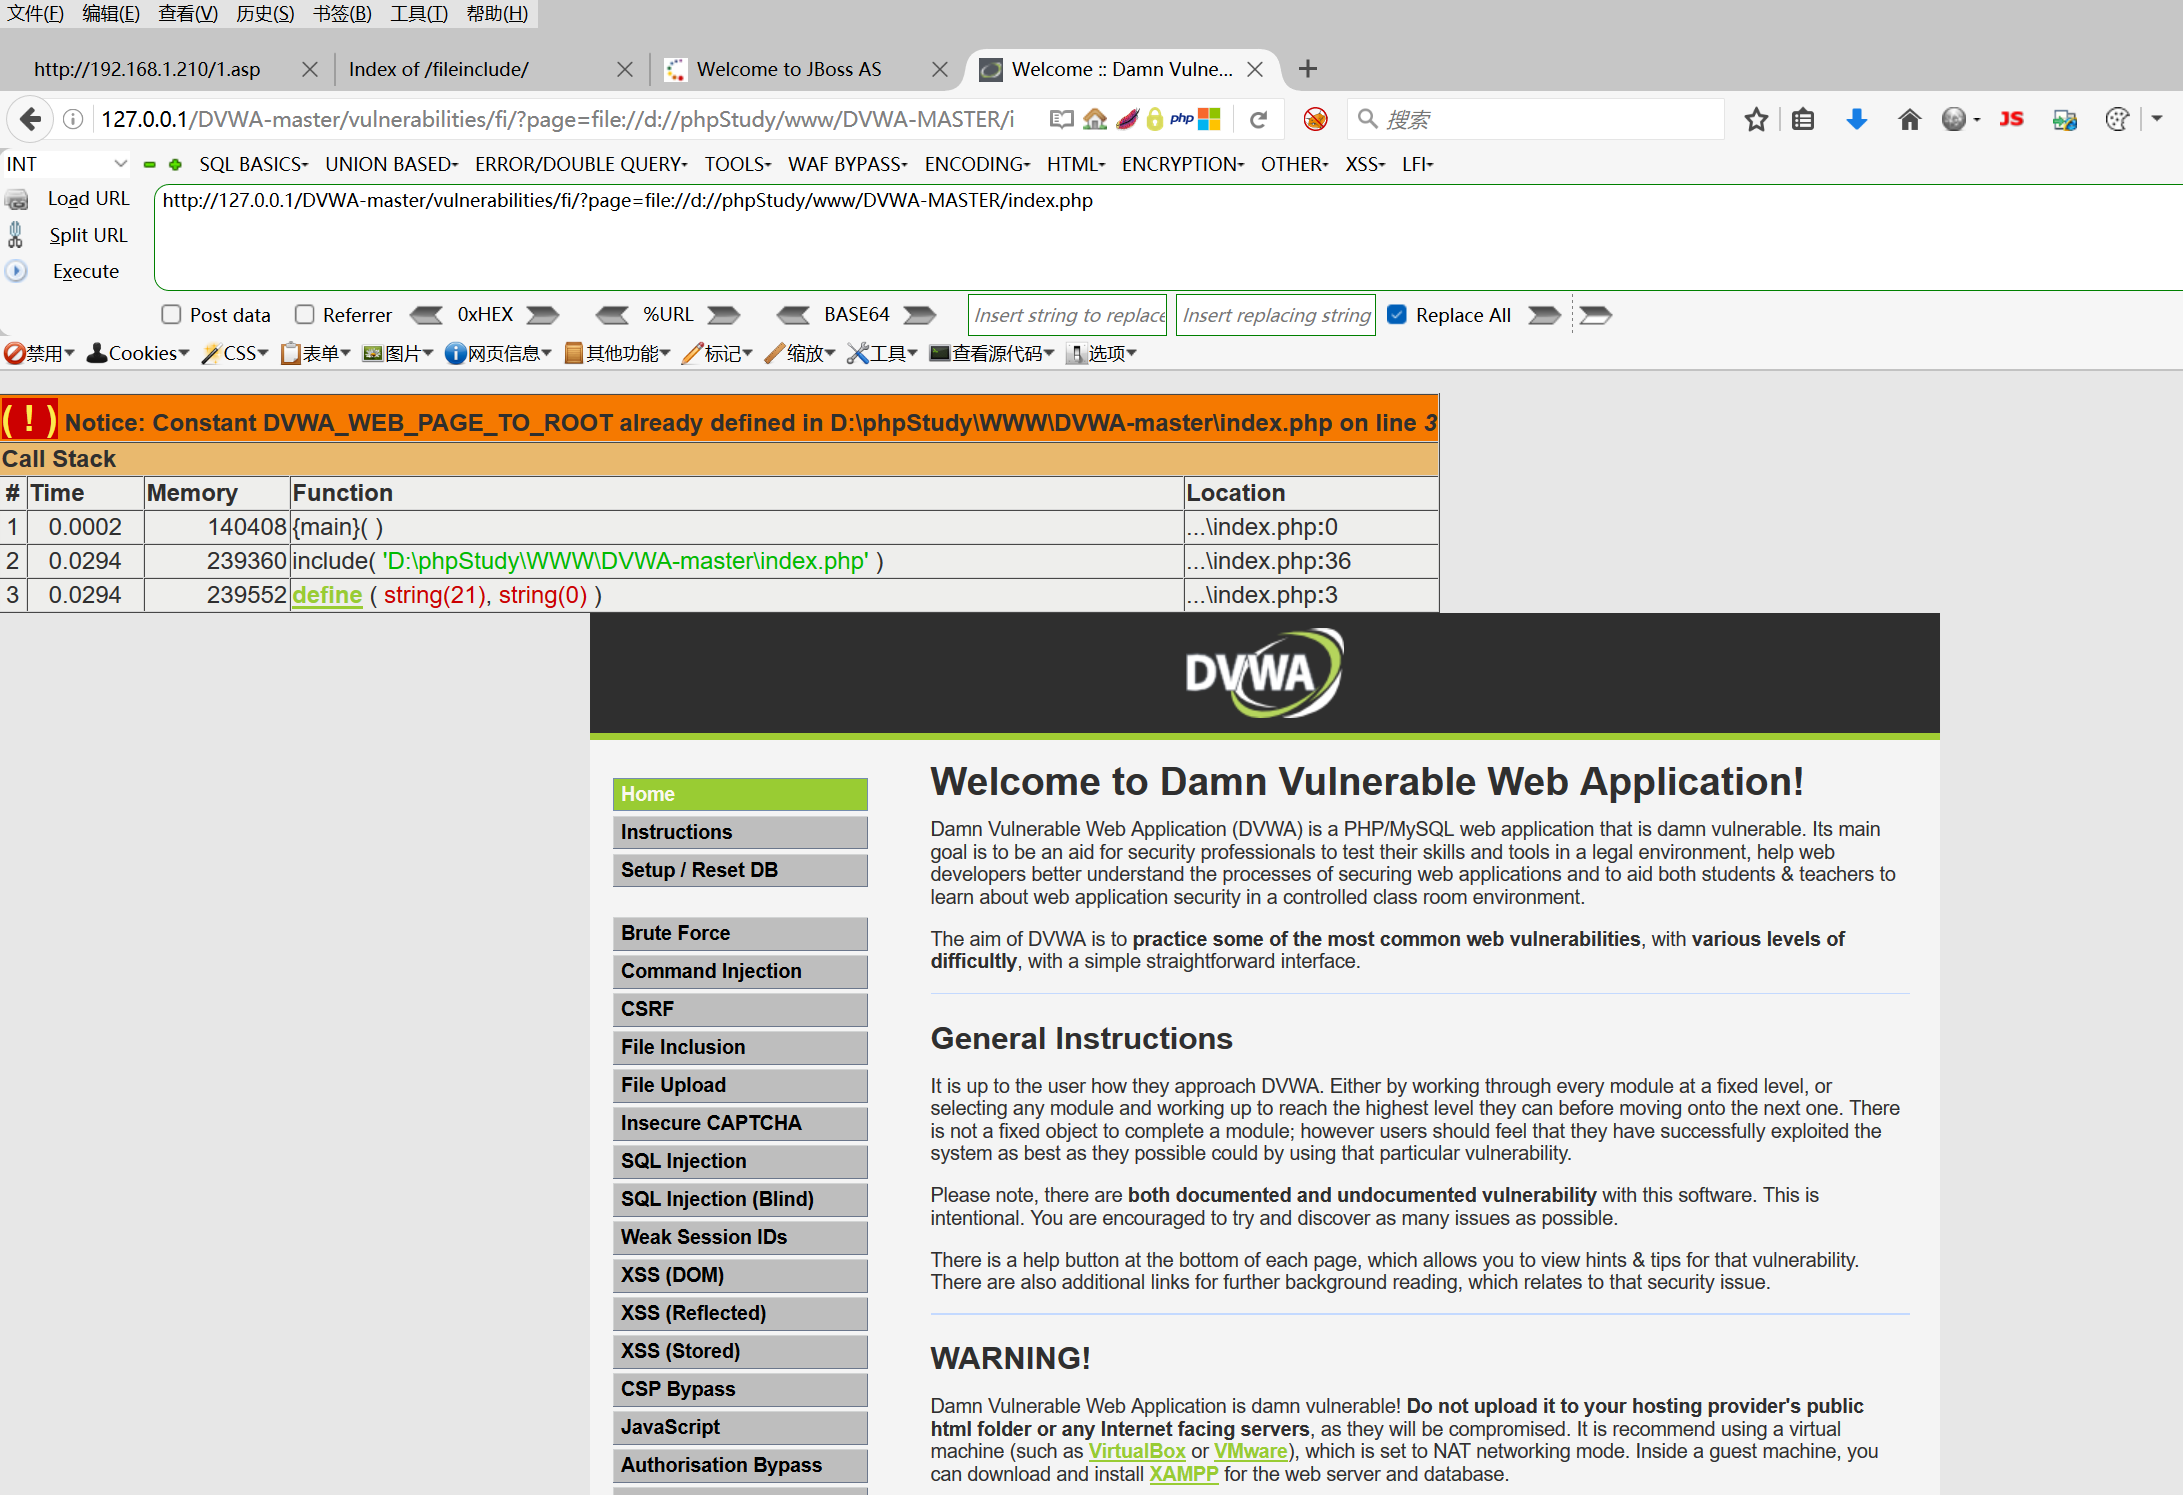2183x1495 pixels.
Task: Open downloads via blue arrow icon
Action: click(x=1857, y=119)
